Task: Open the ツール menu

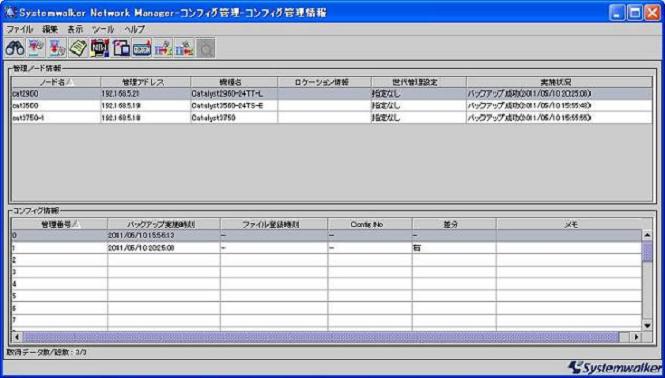Action: [103, 29]
